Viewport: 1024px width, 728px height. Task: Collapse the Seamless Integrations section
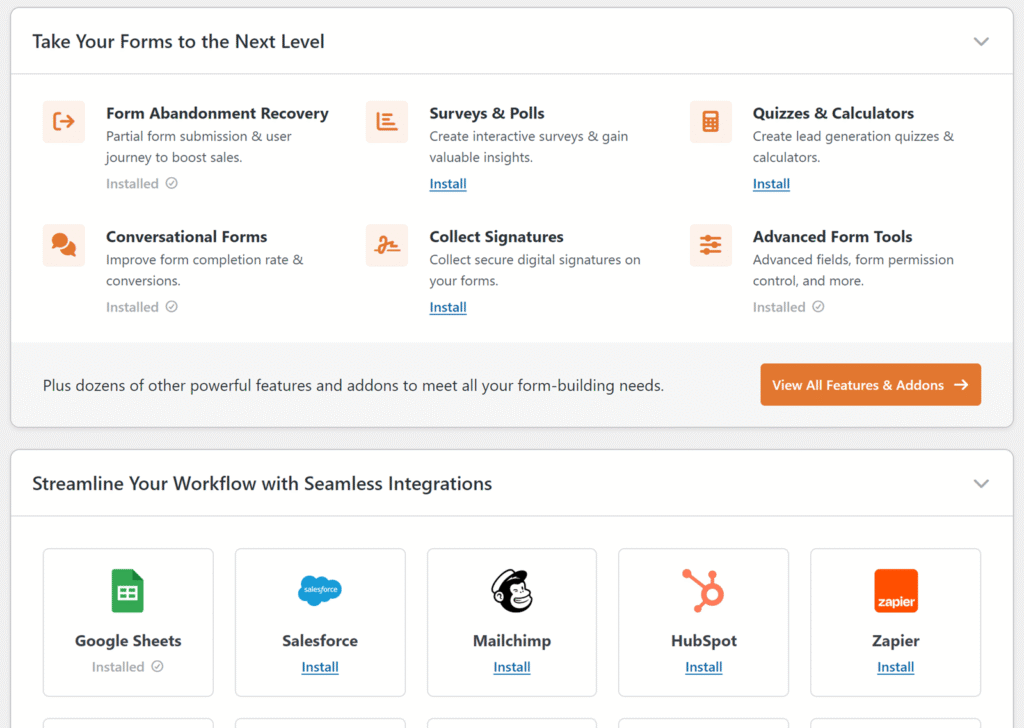coord(981,484)
